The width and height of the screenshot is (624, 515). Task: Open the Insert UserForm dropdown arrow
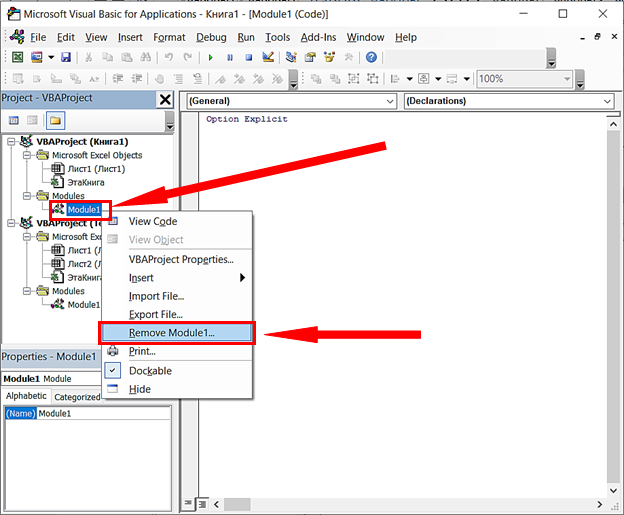pos(51,57)
